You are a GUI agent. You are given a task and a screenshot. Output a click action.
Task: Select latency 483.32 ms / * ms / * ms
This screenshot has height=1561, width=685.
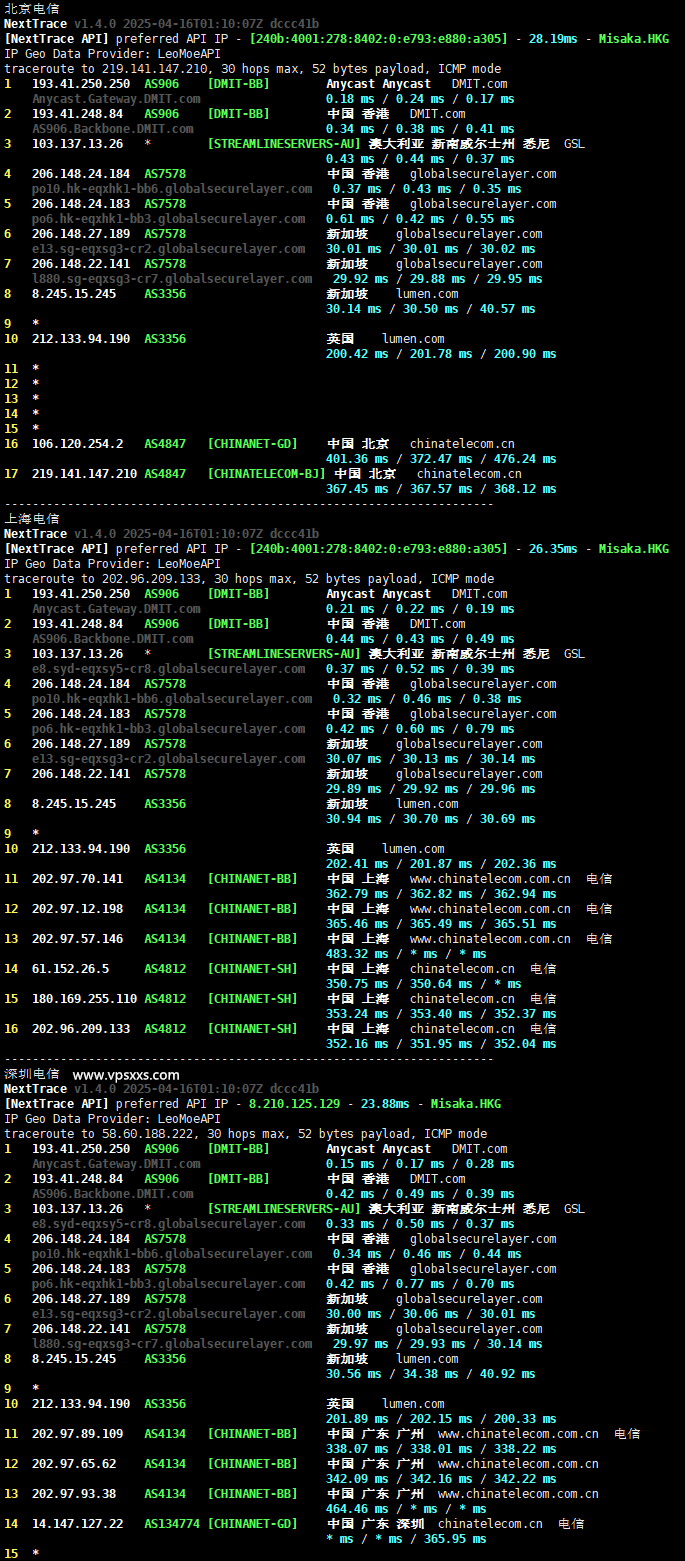click(406, 954)
